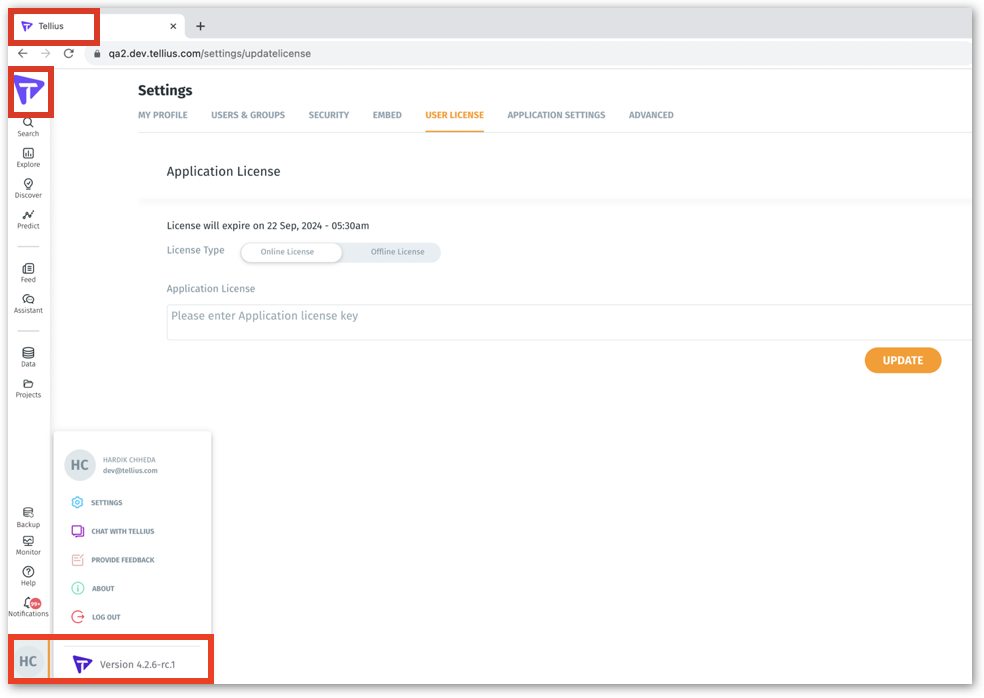Open the Application Settings tab

coord(556,115)
